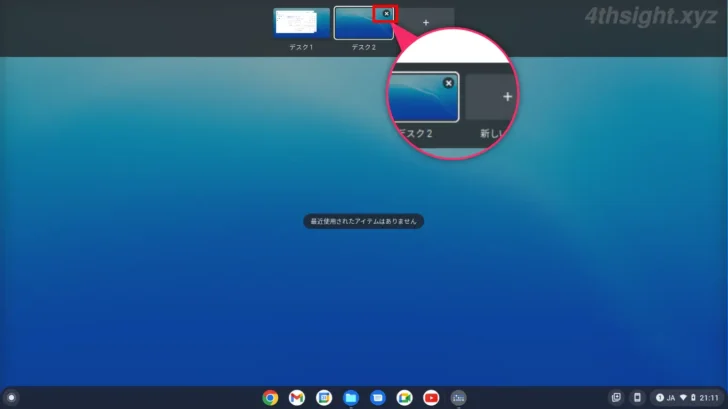Viewport: 728px width, 409px height.
Task: Open status tray via the 21:11 clock
Action: click(709, 398)
